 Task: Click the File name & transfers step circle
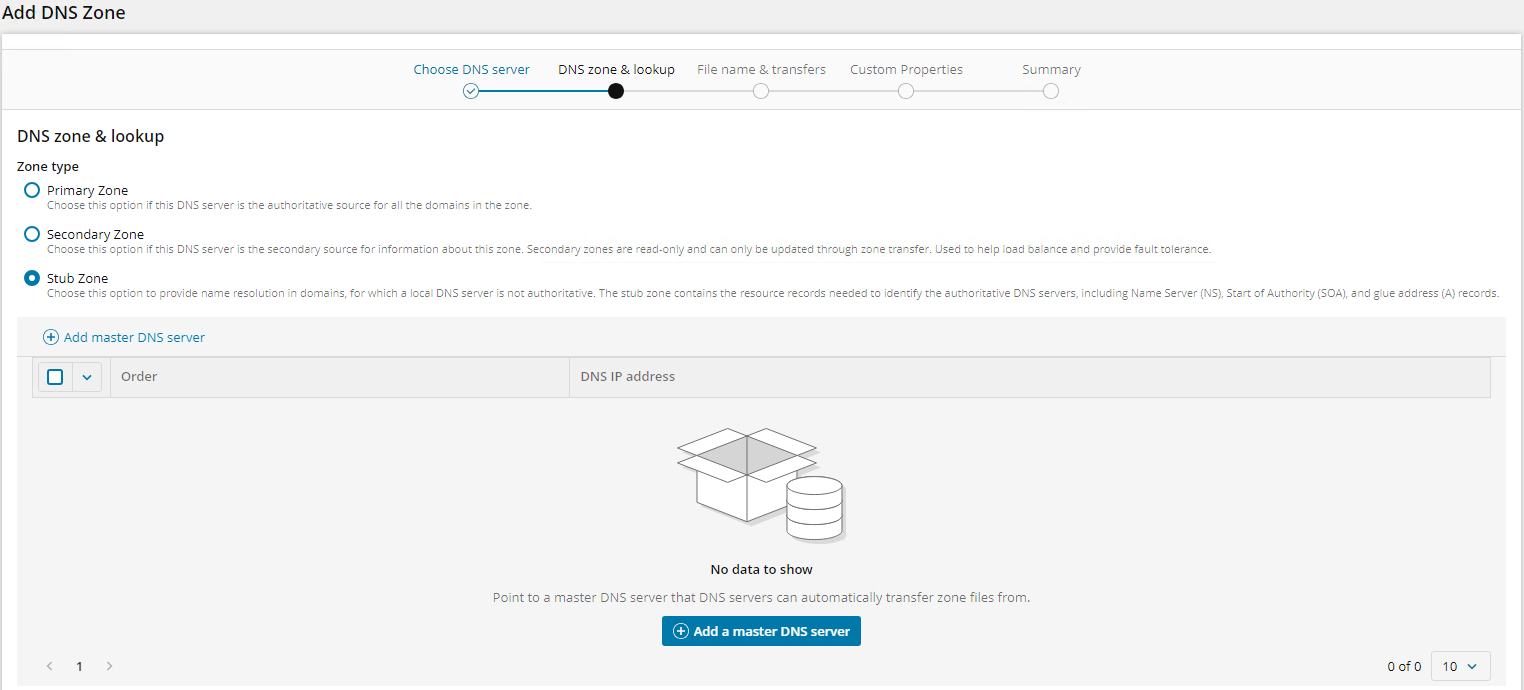[x=761, y=91]
